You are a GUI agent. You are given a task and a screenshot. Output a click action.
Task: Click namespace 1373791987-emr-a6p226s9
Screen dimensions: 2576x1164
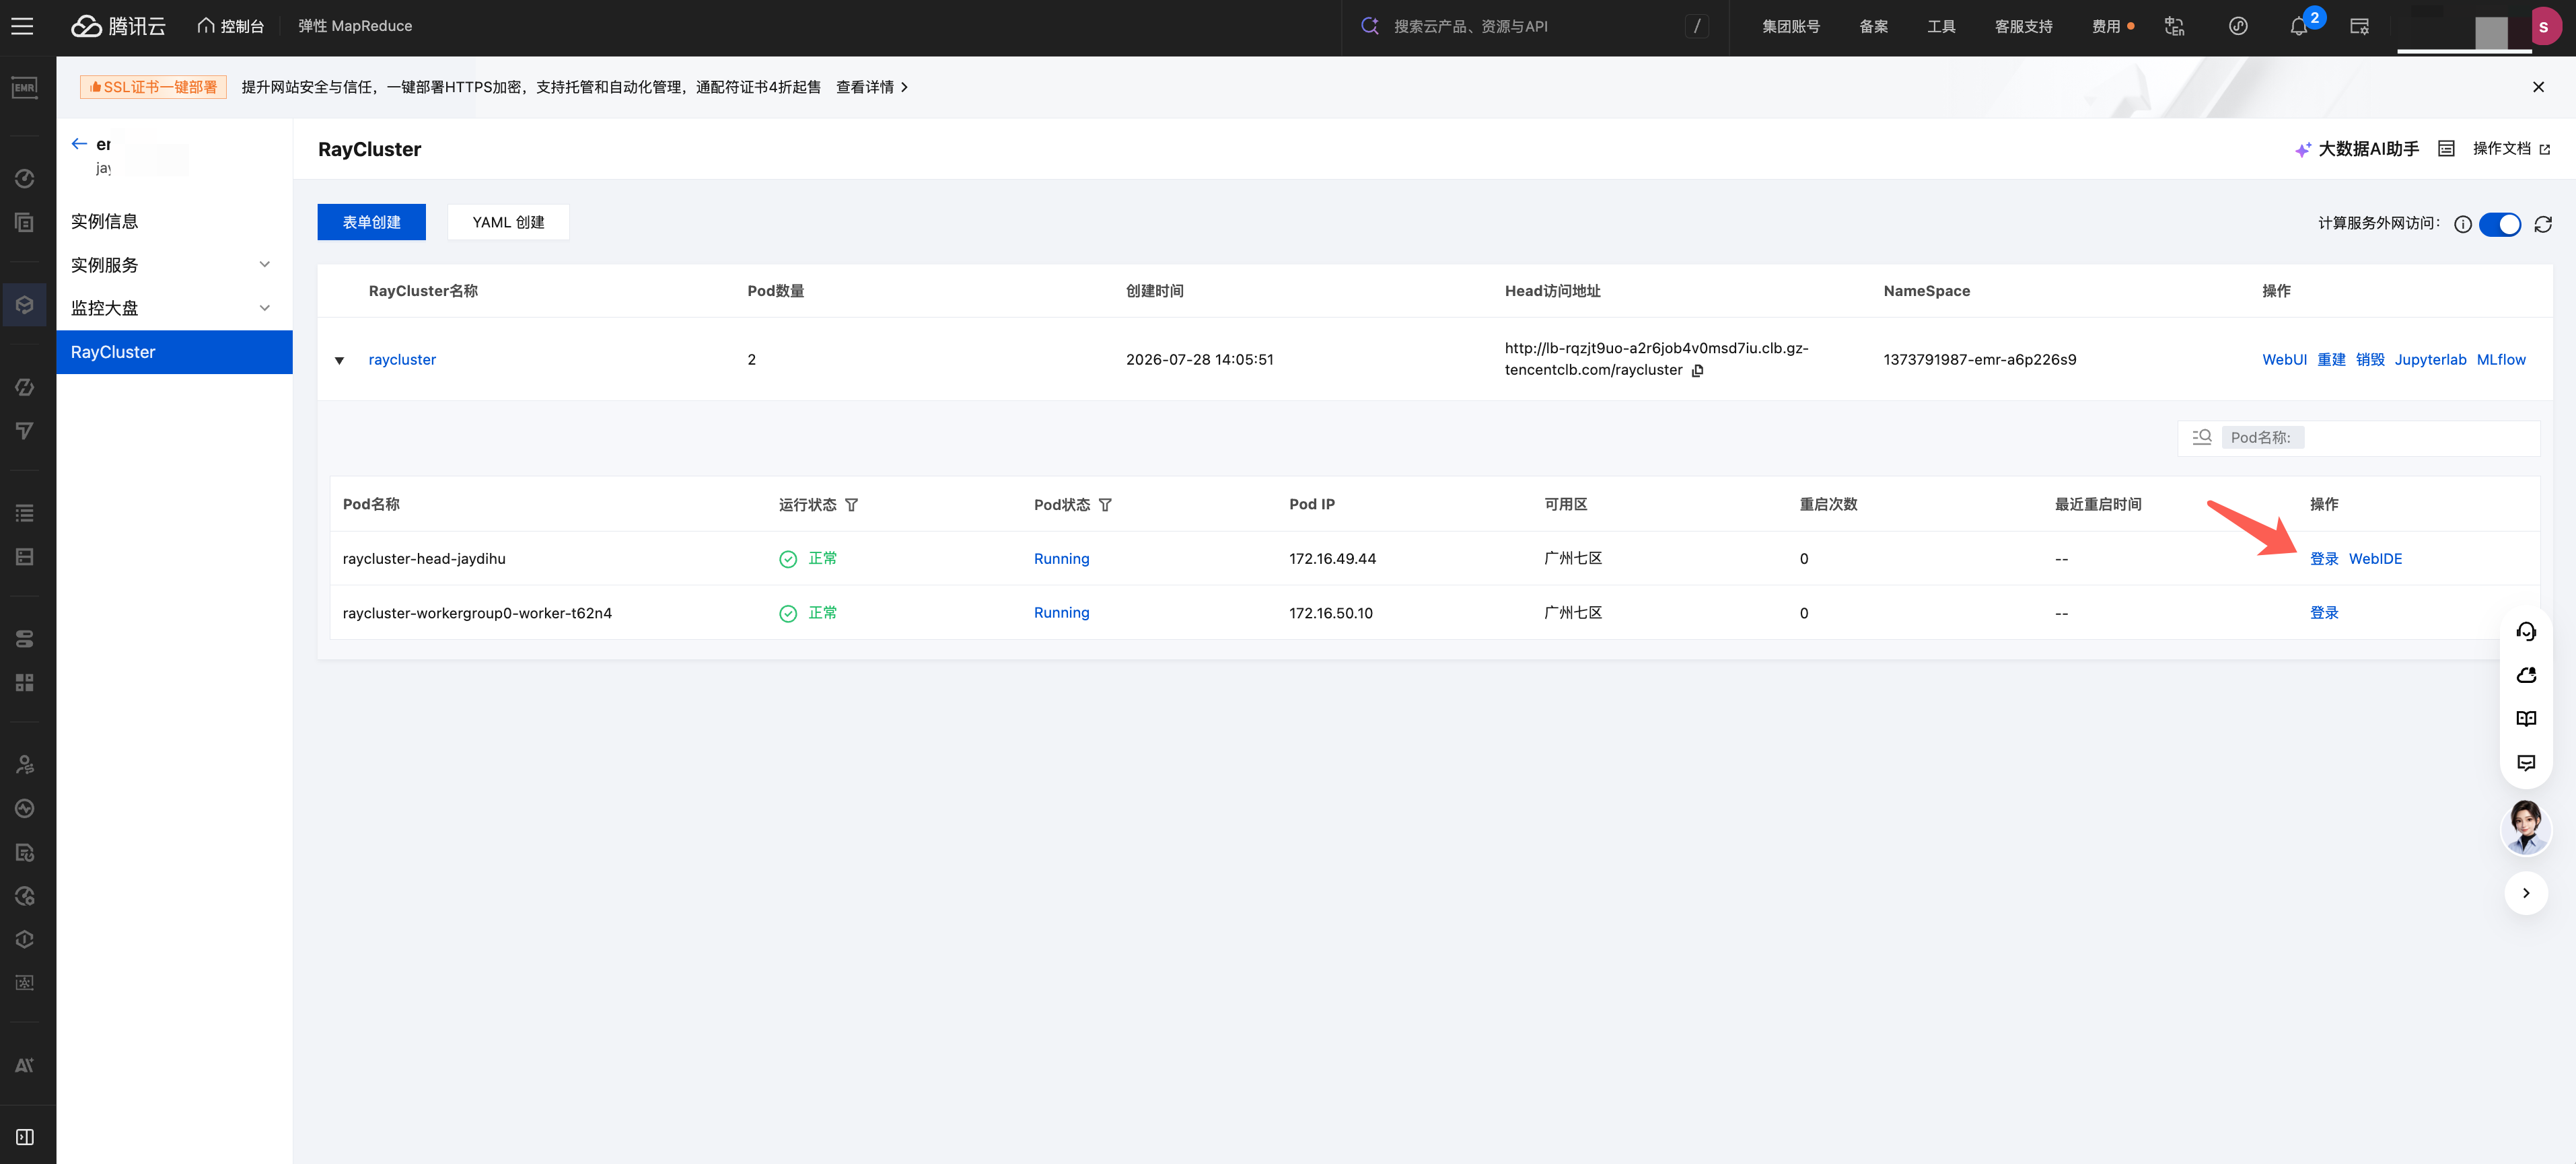point(1979,360)
